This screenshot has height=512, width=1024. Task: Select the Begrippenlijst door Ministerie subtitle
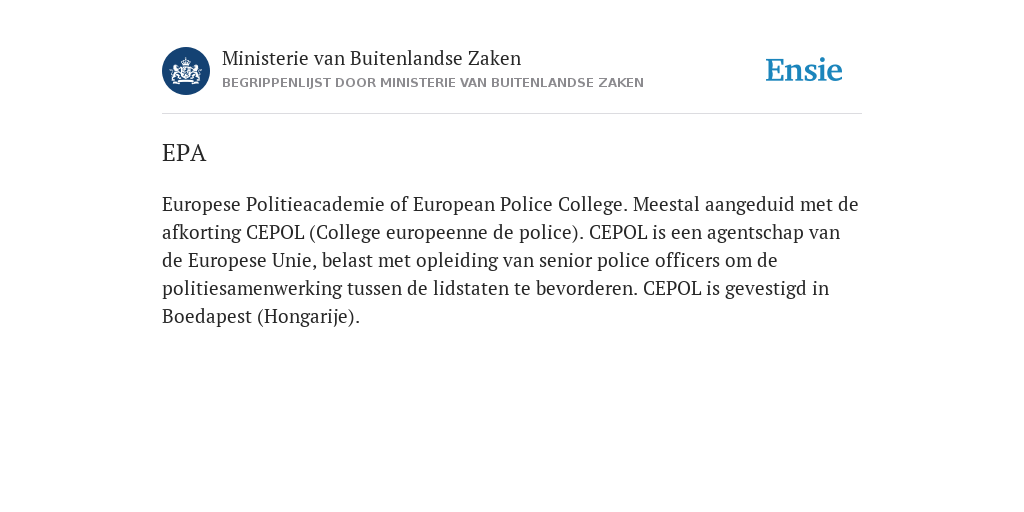tap(433, 83)
